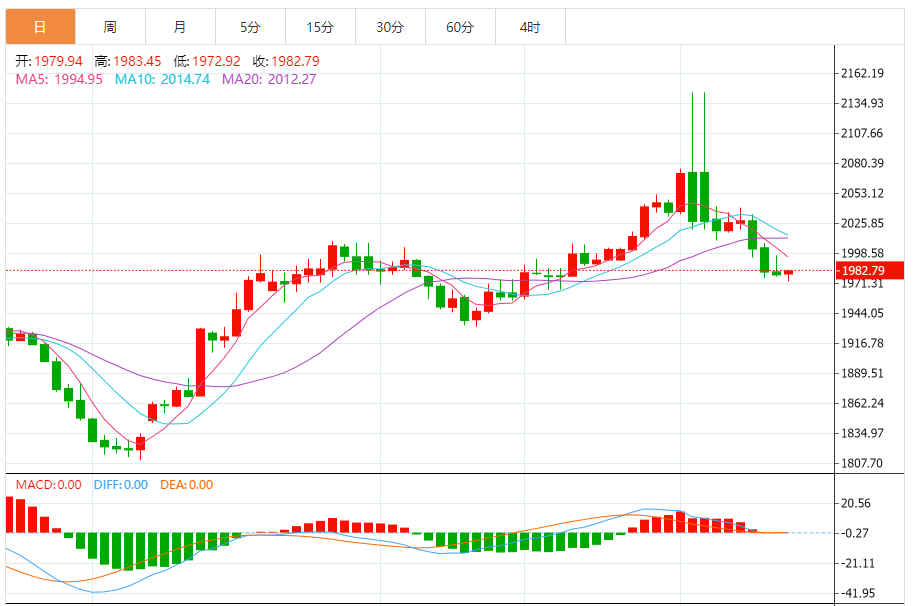The image size is (913, 606).
Task: Click the -41.95 MACD axis label
Action: coord(858,593)
